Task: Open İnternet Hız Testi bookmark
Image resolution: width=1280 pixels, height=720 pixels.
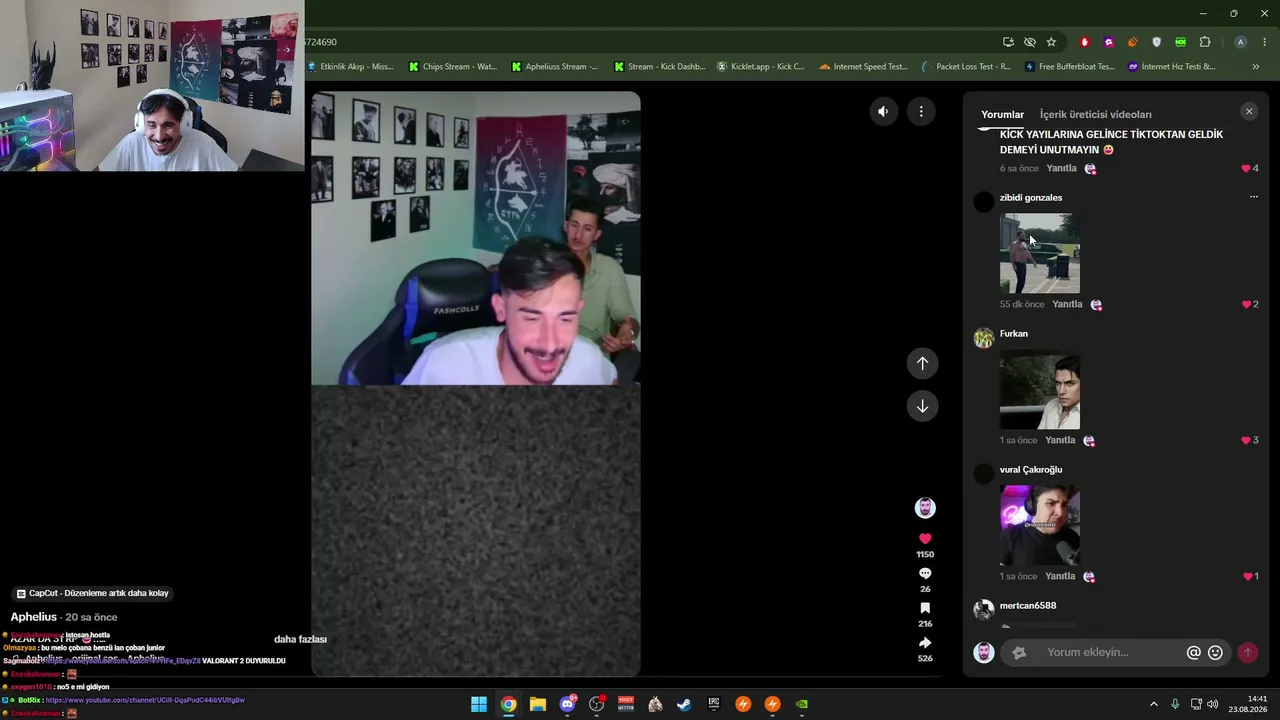Action: click(x=1172, y=67)
